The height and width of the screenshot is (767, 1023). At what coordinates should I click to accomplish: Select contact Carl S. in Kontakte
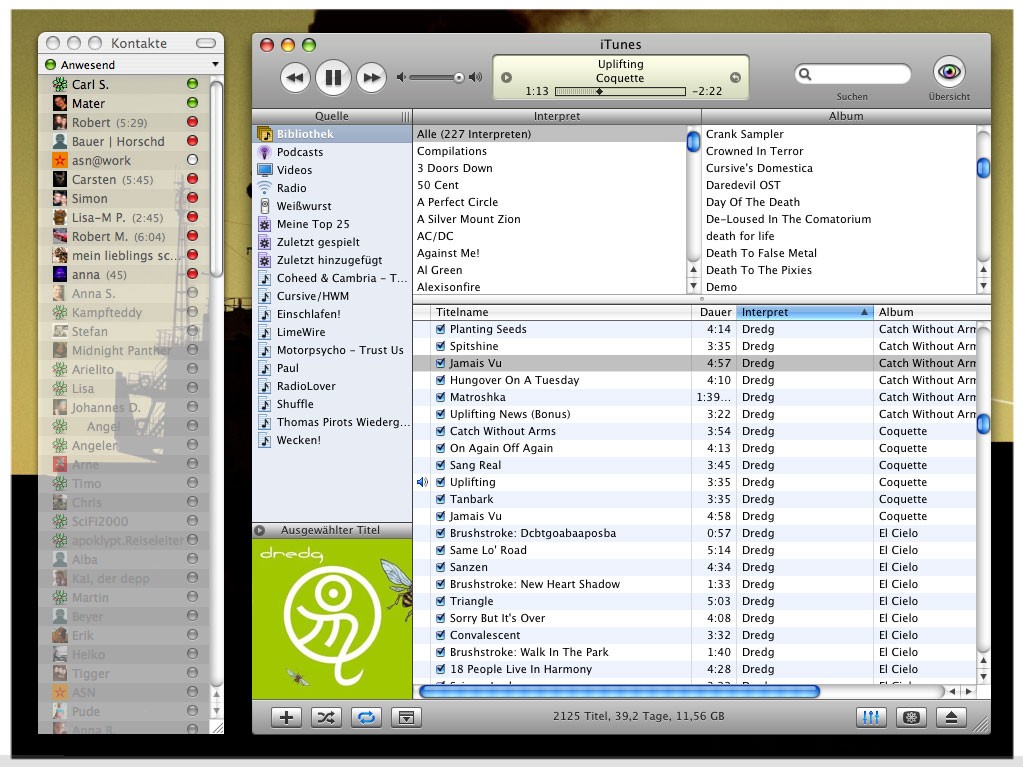click(x=124, y=84)
